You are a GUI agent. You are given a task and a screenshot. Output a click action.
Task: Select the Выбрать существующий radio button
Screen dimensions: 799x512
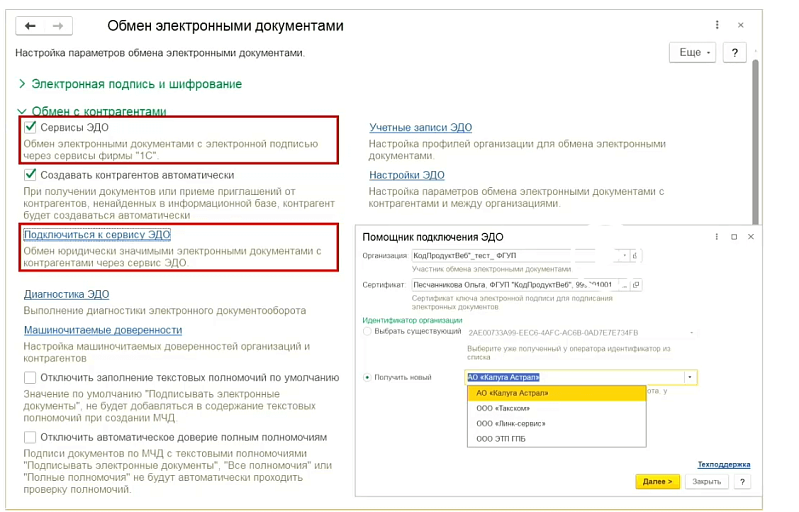click(x=367, y=331)
